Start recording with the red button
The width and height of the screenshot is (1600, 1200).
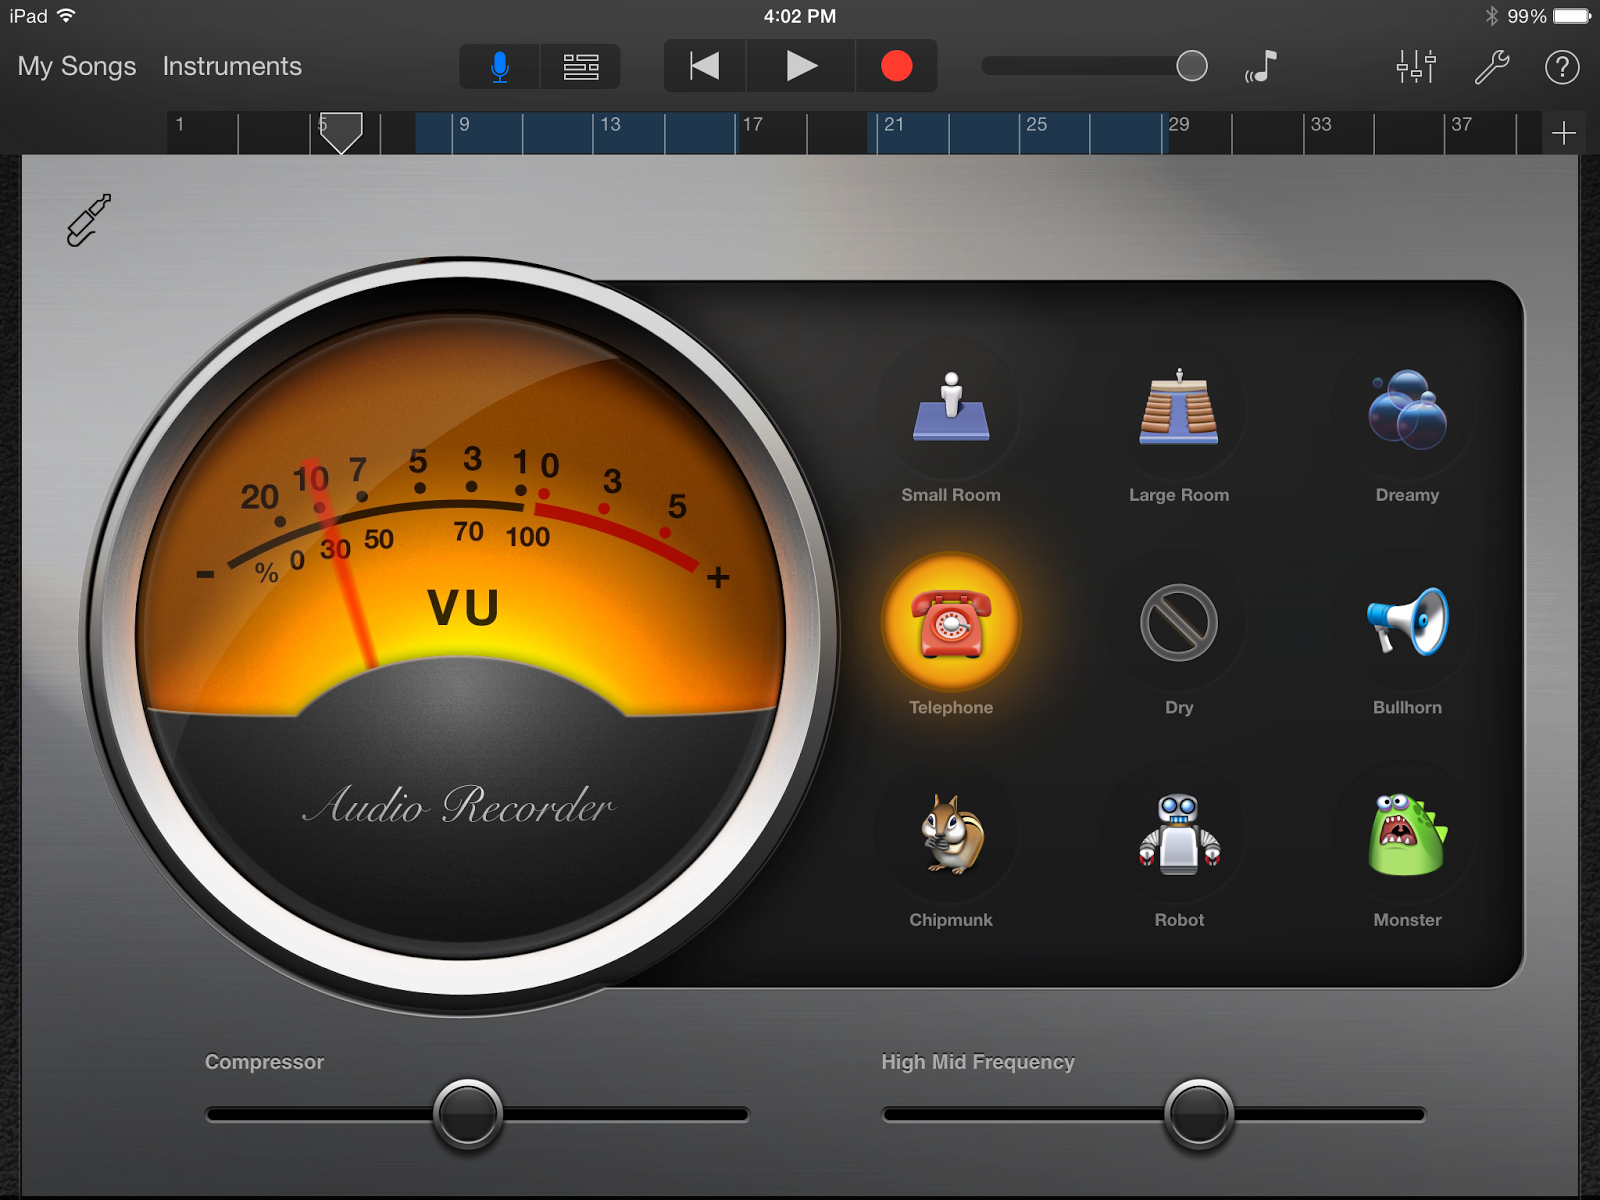897,66
